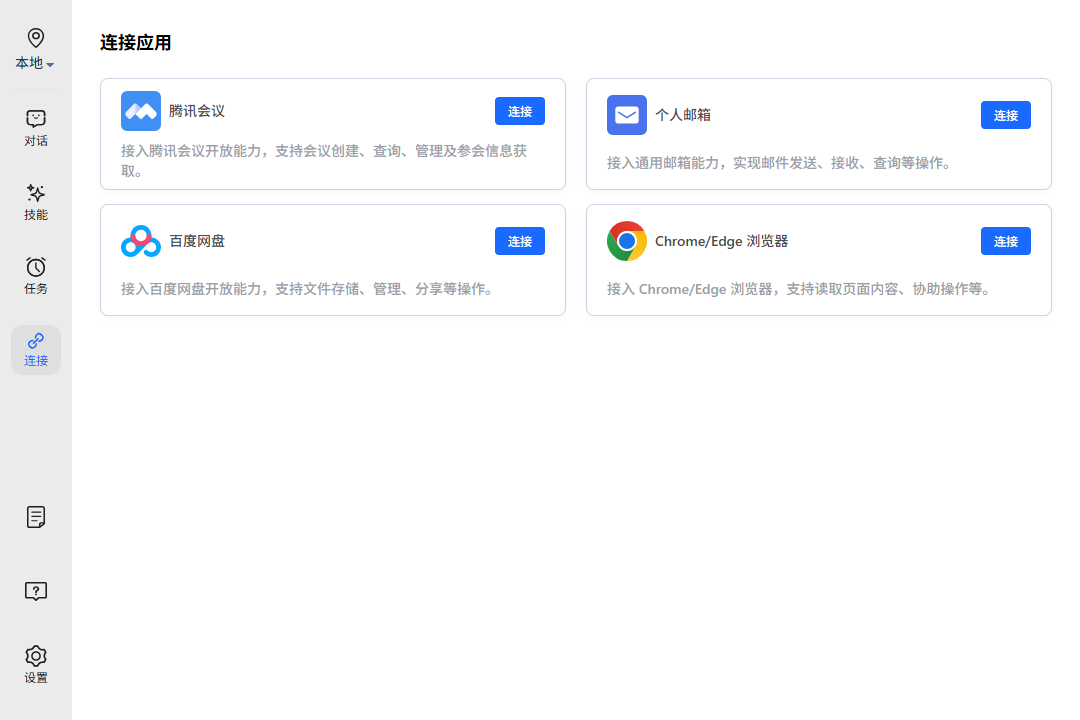Click description 接入百度网盘开放能力

[309, 289]
